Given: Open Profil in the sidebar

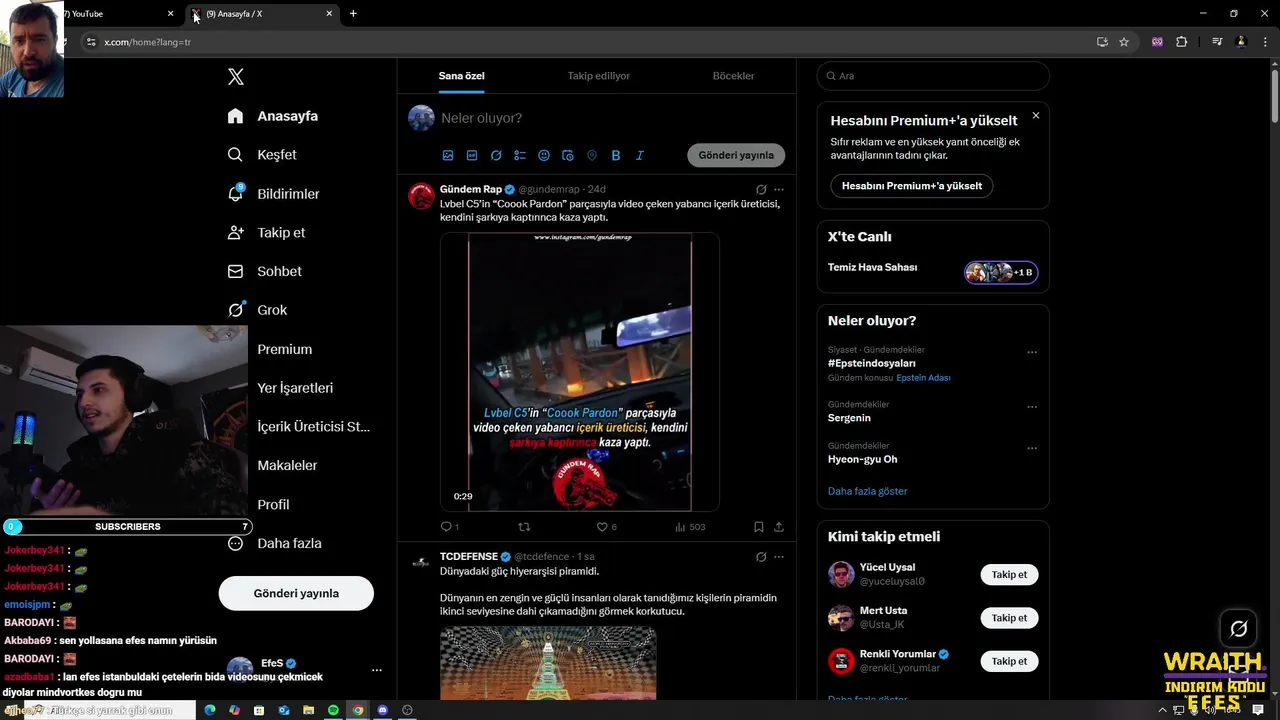Looking at the screenshot, I should pos(273,504).
